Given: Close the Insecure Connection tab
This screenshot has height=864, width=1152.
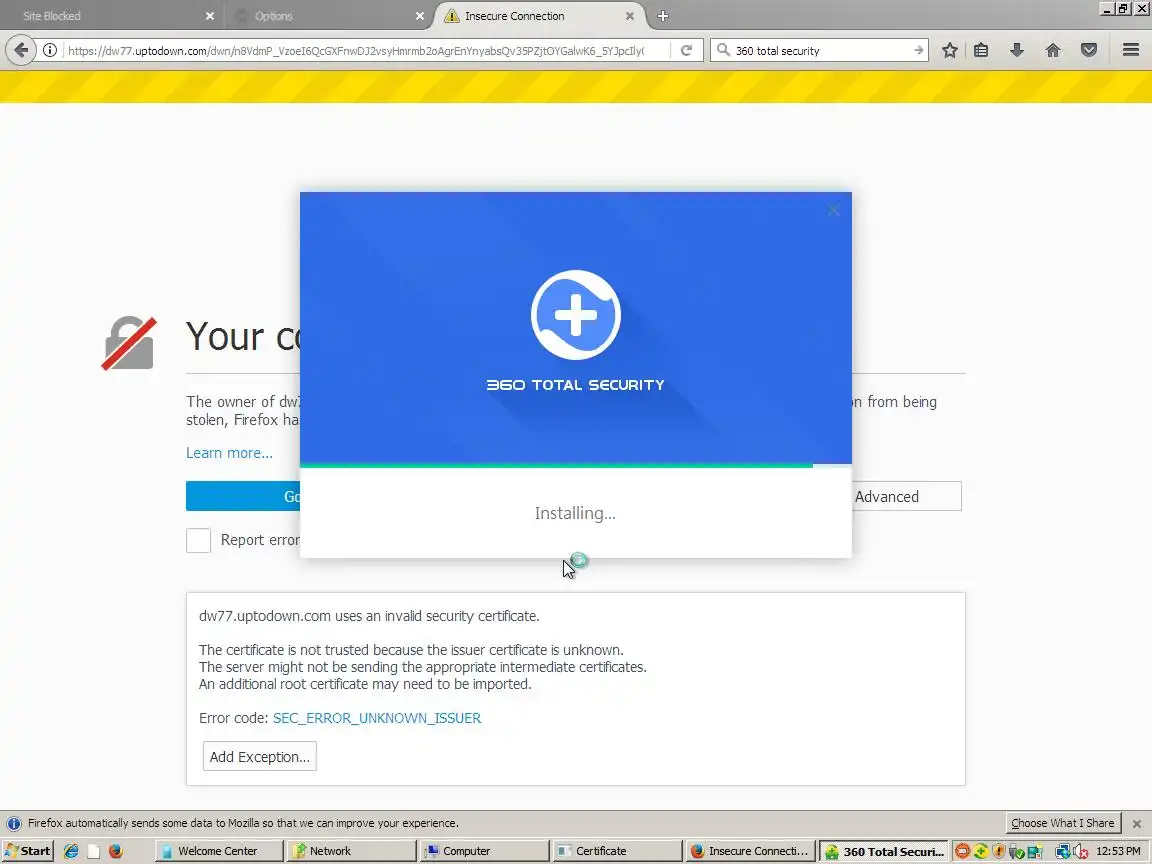Looking at the screenshot, I should pyautogui.click(x=630, y=15).
